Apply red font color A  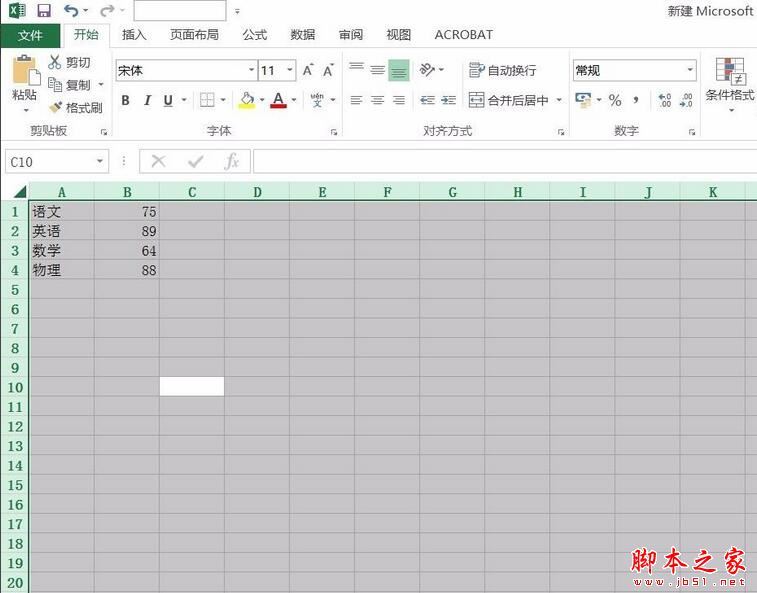click(278, 100)
